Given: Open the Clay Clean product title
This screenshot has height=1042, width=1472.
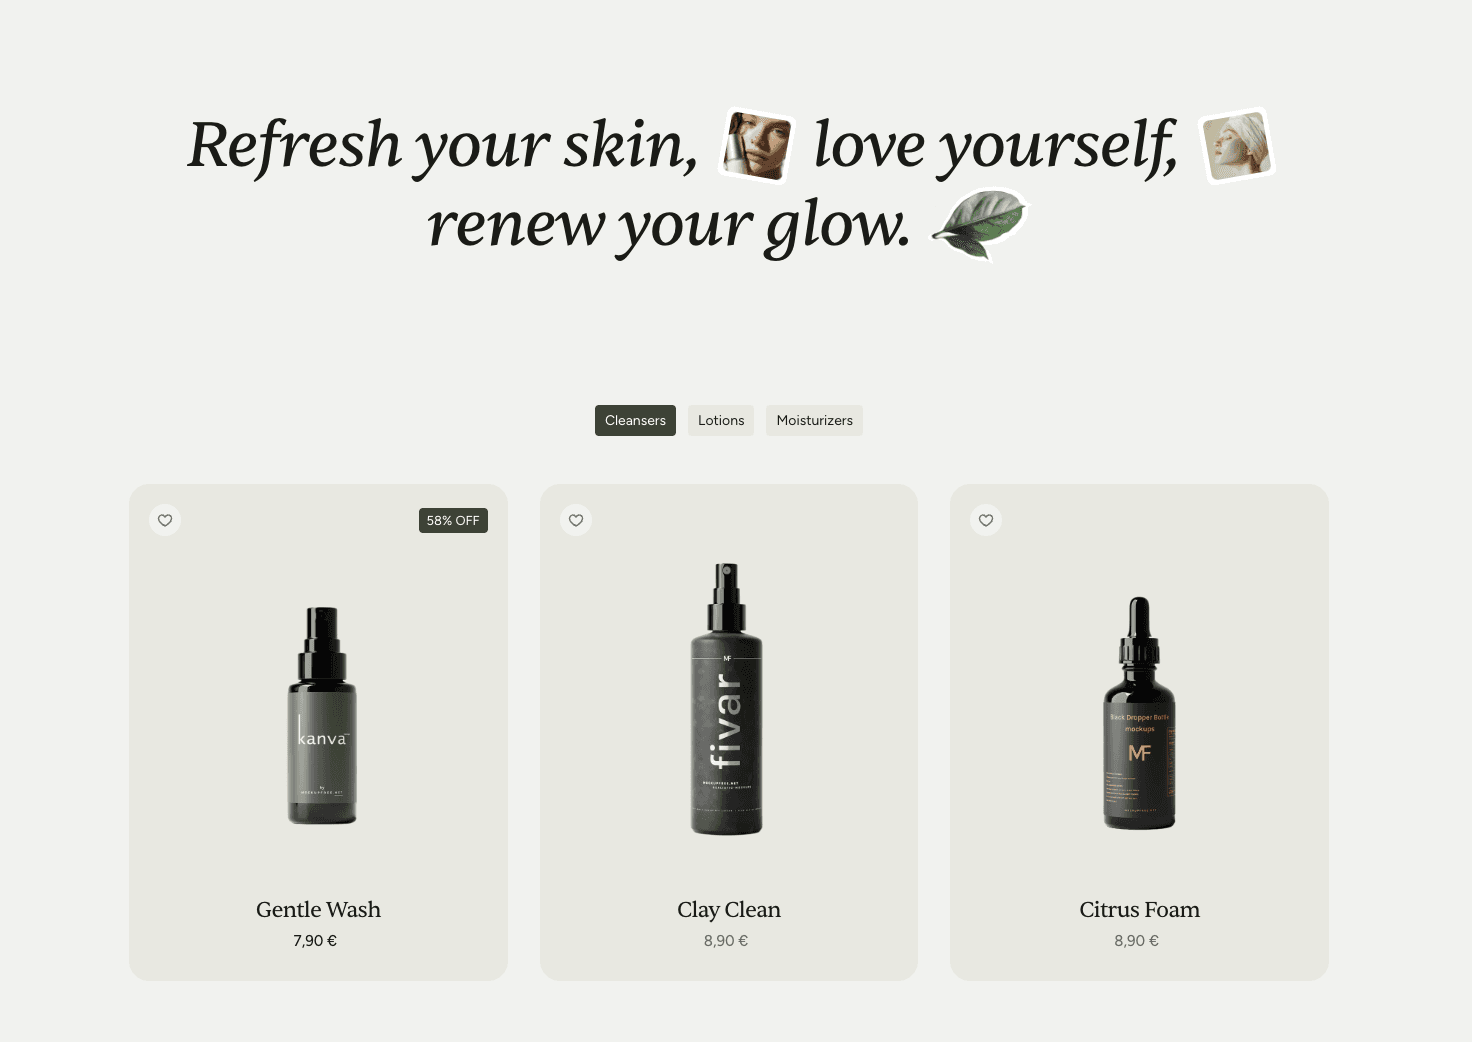Looking at the screenshot, I should (729, 909).
